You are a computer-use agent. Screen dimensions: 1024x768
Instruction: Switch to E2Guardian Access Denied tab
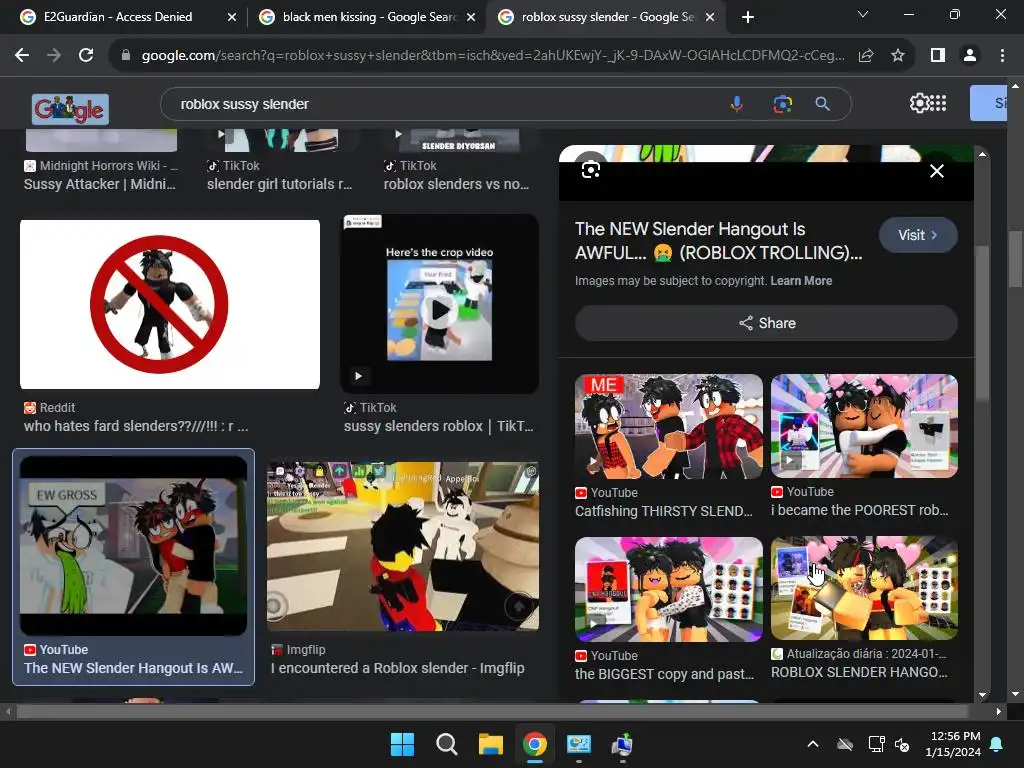(x=118, y=17)
